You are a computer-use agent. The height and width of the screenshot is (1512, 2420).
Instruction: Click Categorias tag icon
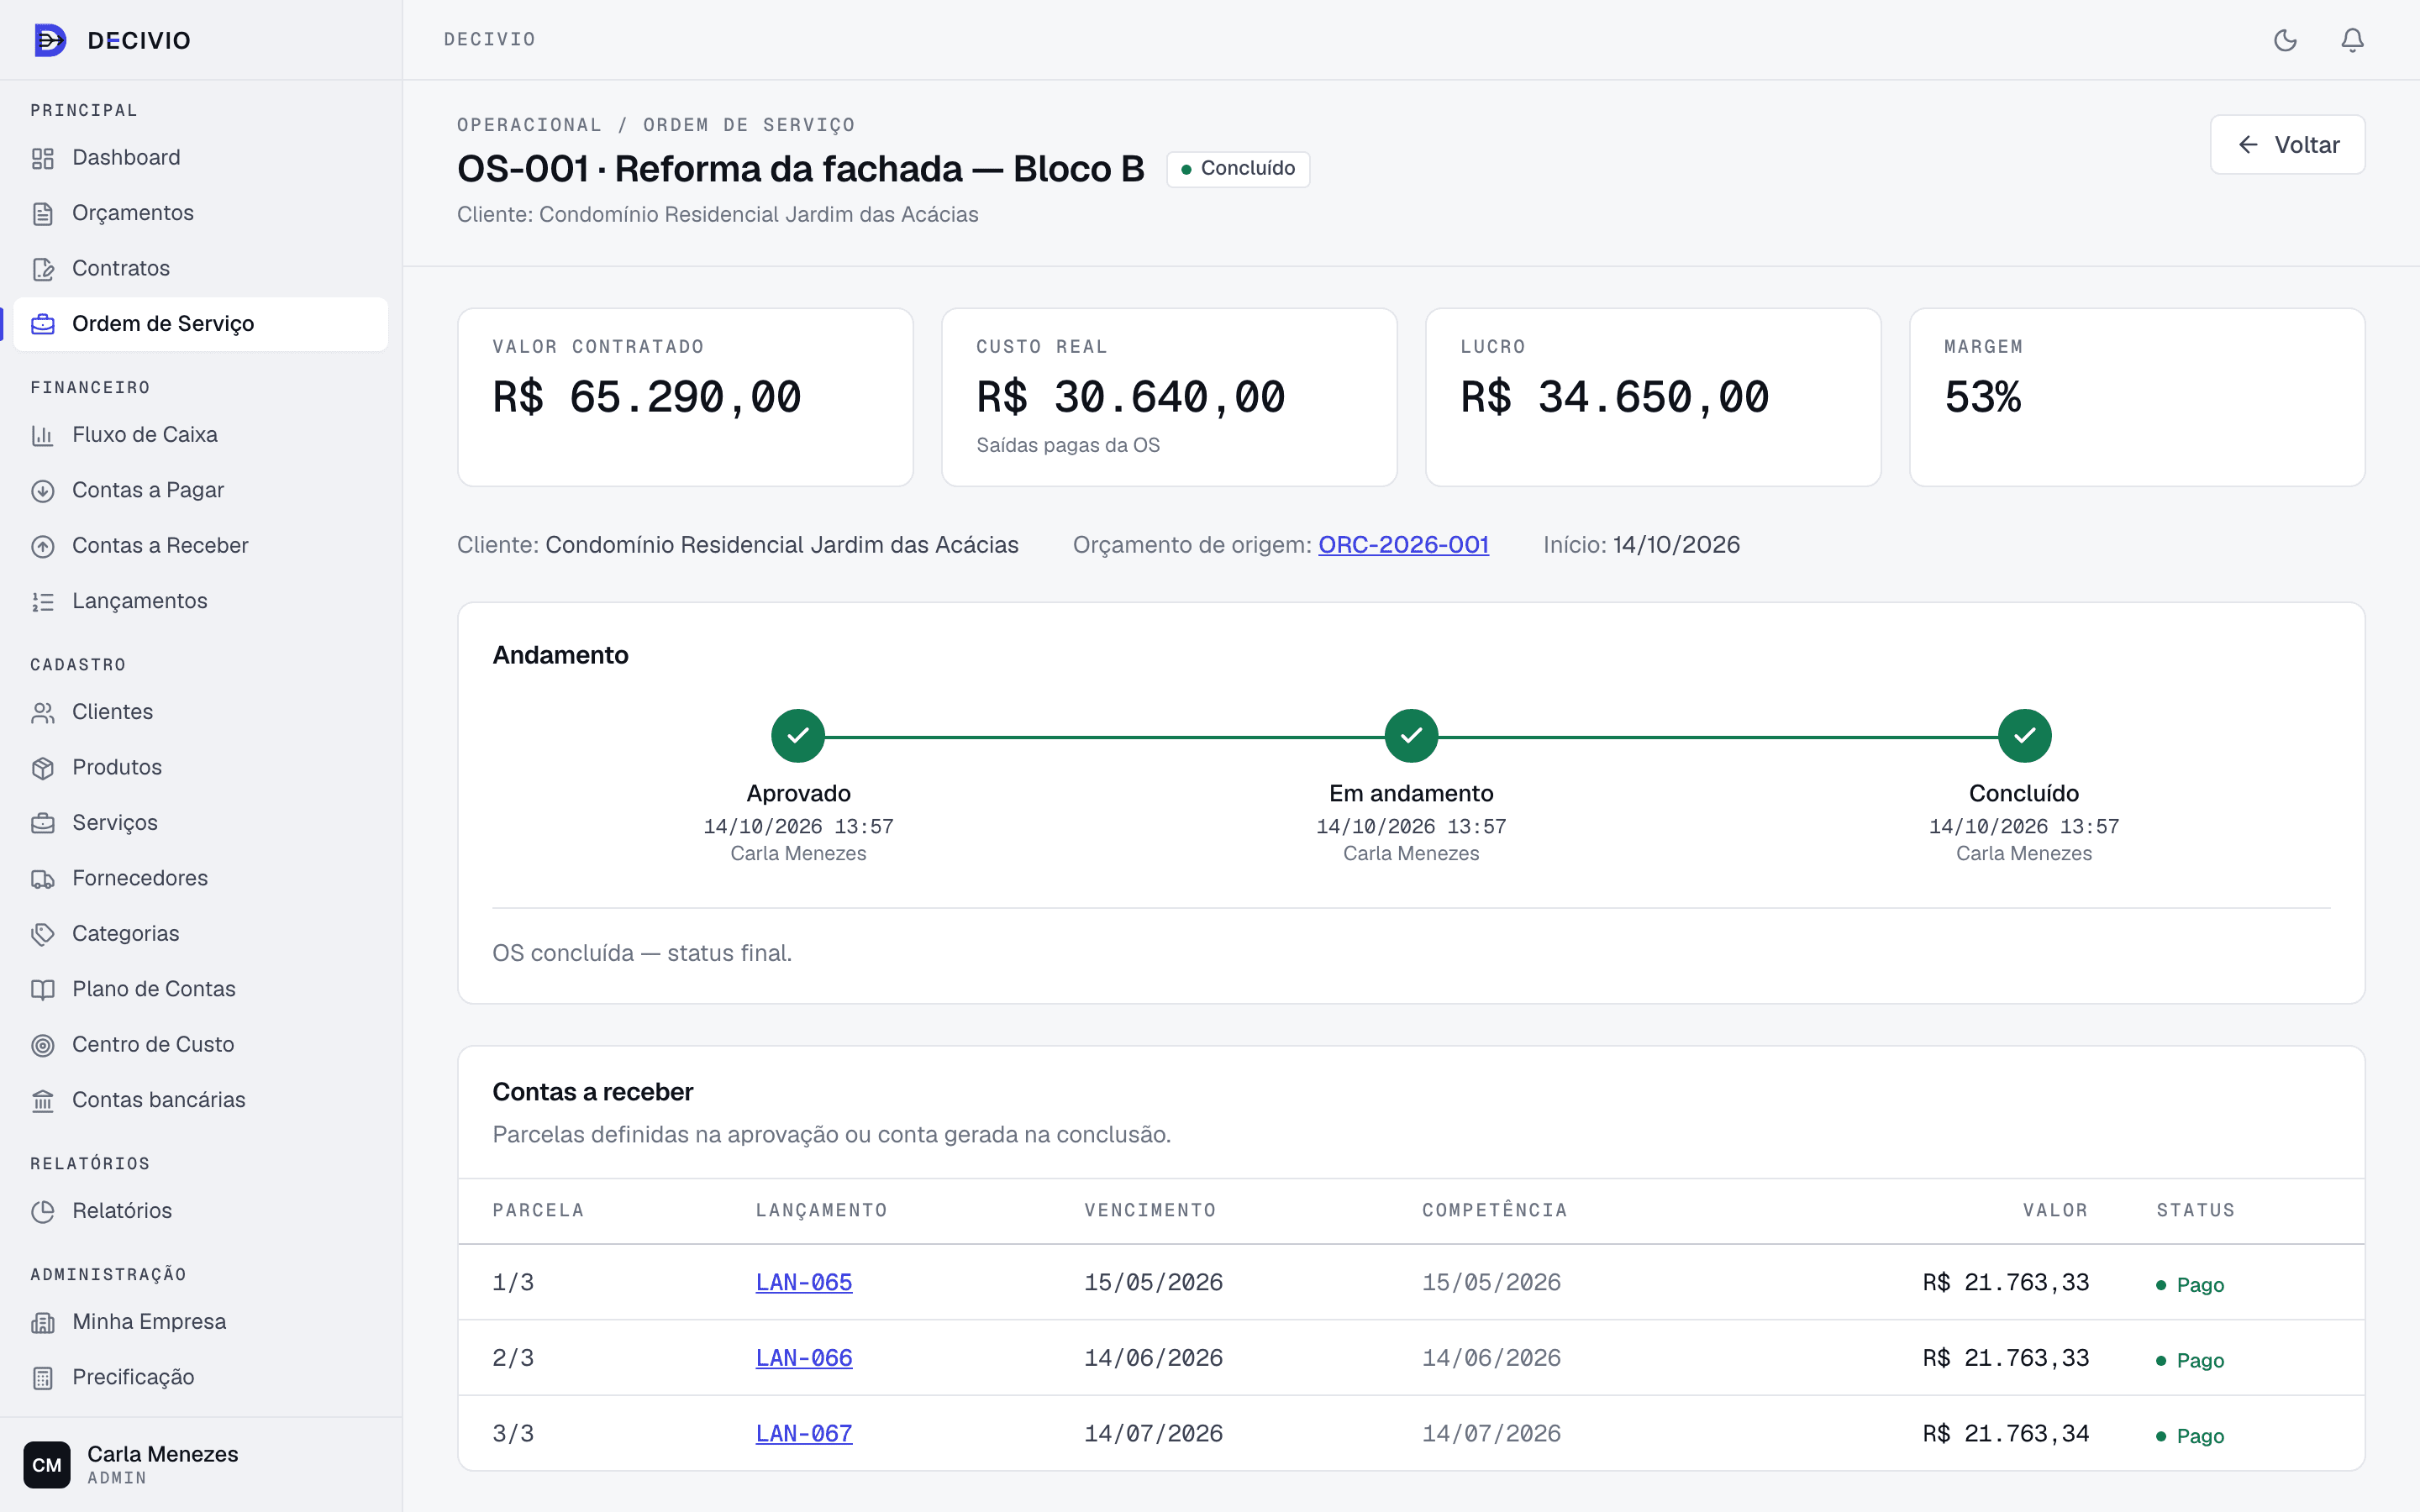pos(43,934)
